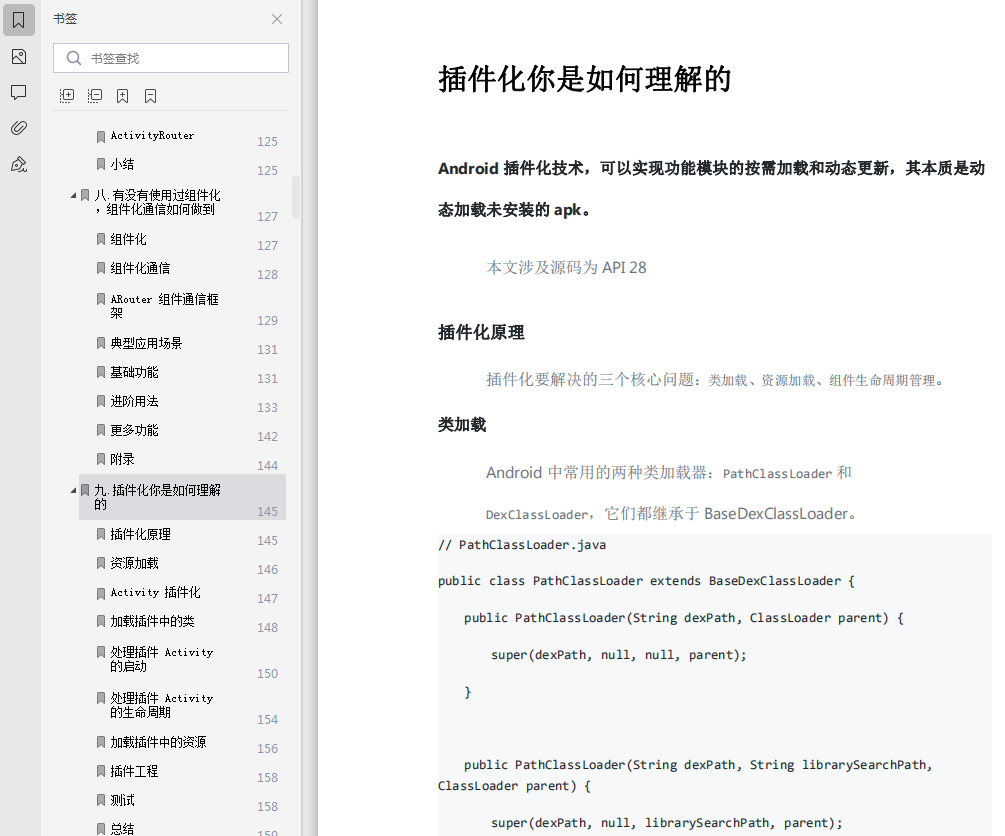Click the 书签查找 search field

click(x=171, y=58)
